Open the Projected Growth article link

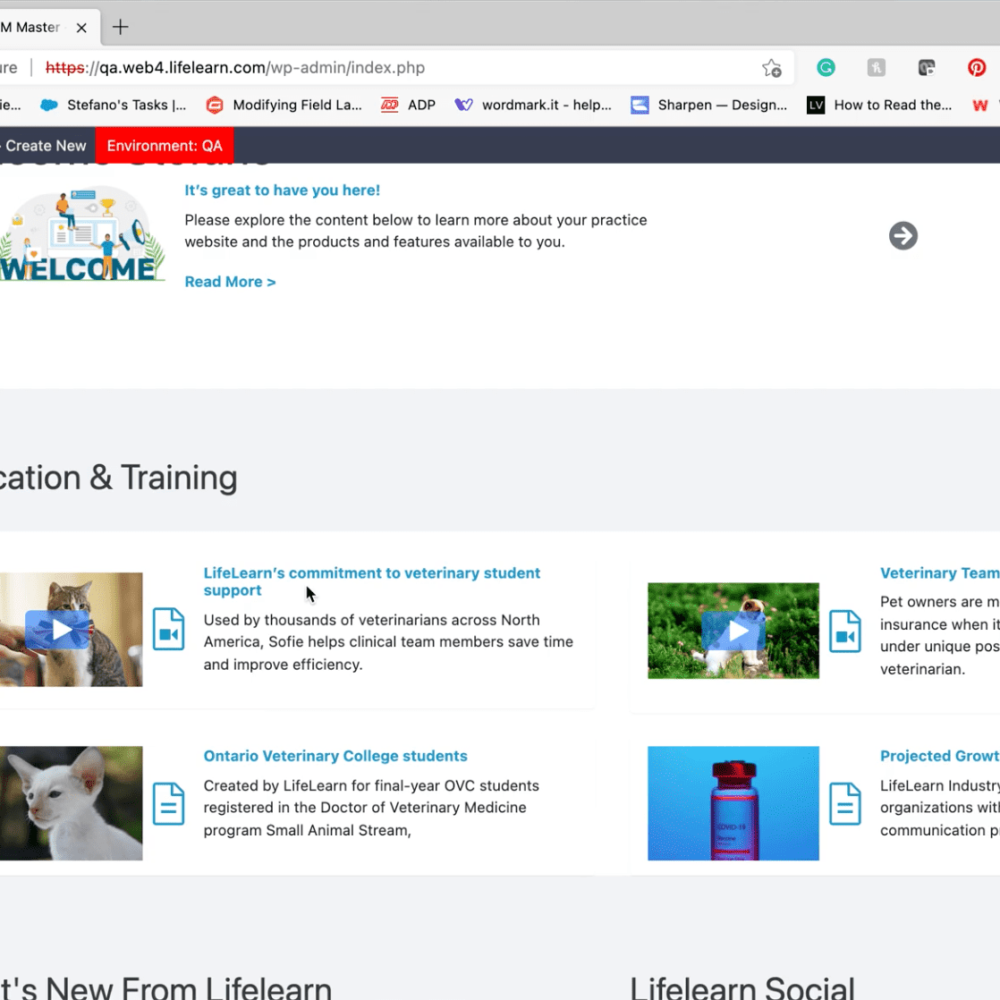[940, 756]
